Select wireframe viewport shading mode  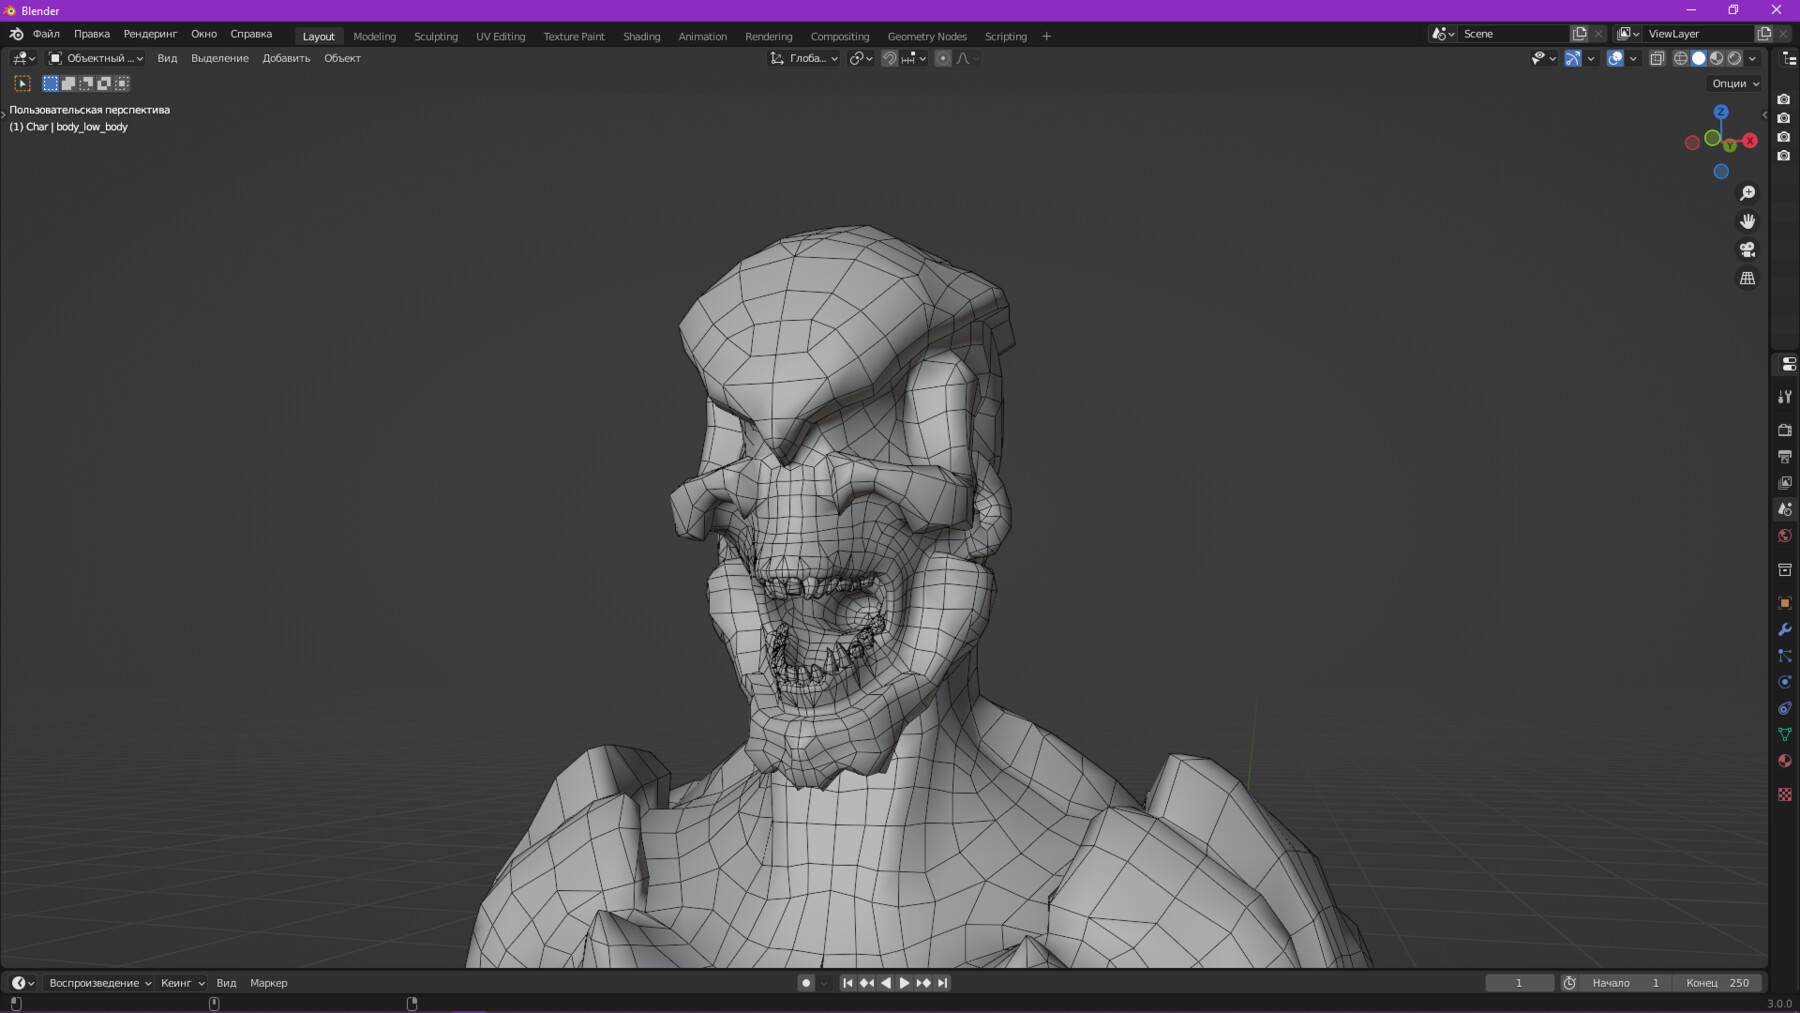pyautogui.click(x=1680, y=59)
